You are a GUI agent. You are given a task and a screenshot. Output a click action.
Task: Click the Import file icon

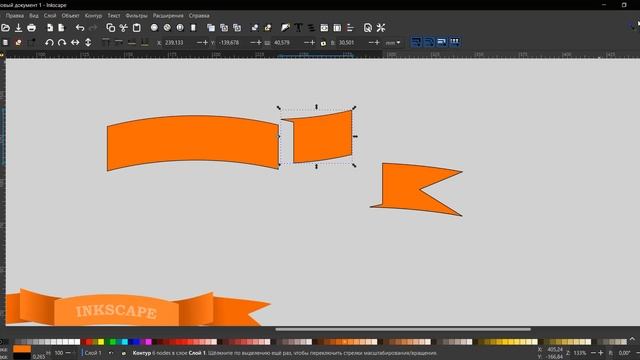click(x=49, y=28)
